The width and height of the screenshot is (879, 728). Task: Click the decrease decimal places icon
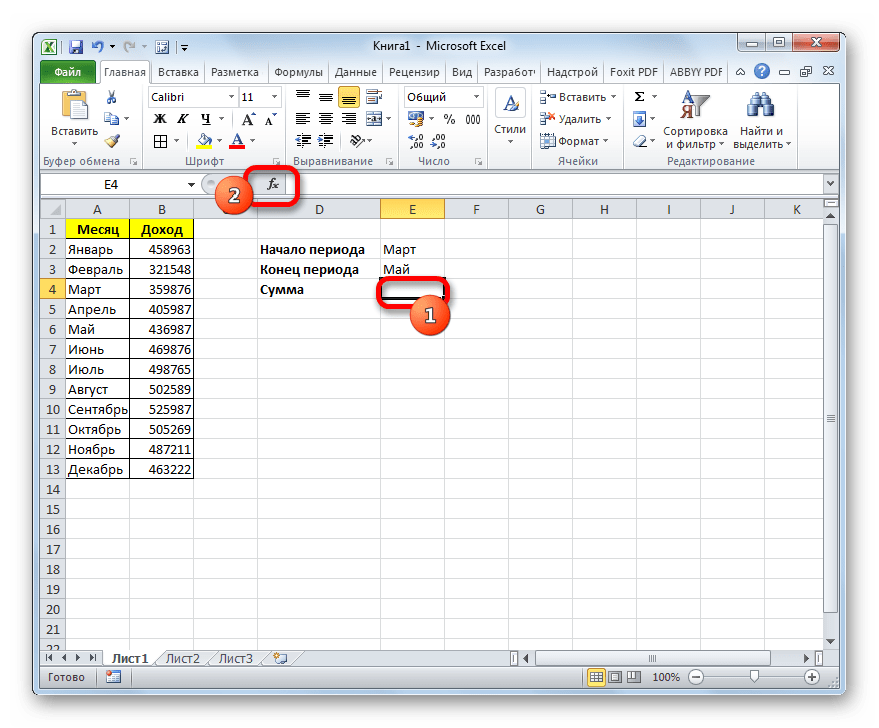(438, 141)
